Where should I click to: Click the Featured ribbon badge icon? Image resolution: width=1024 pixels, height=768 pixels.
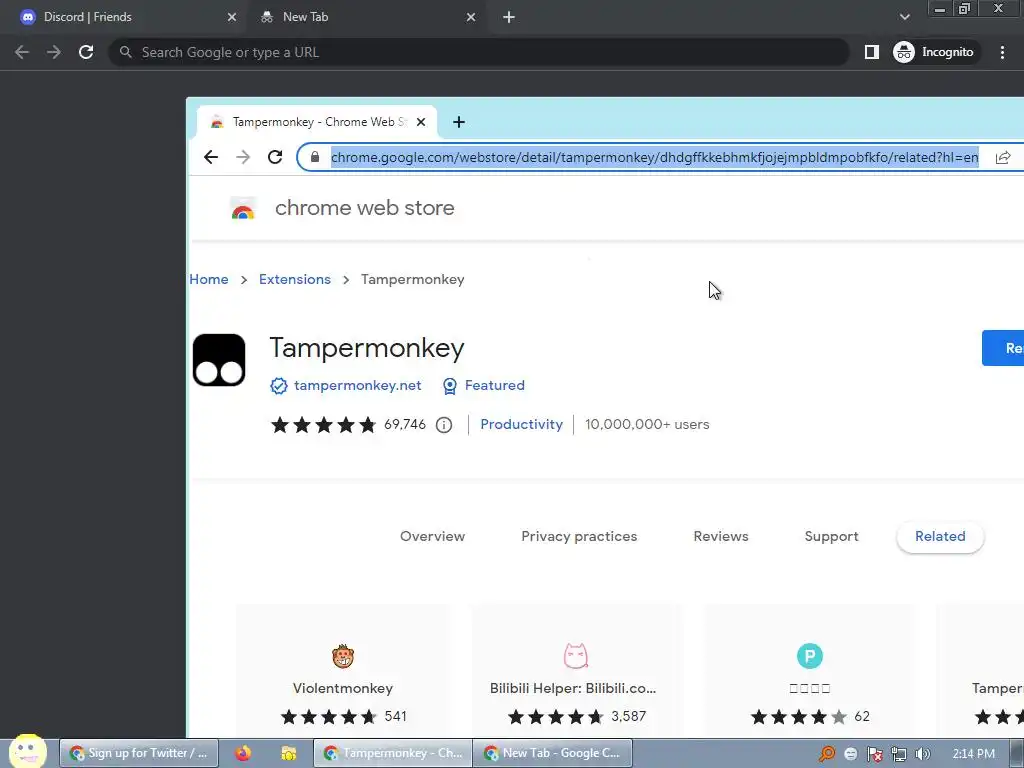[450, 386]
